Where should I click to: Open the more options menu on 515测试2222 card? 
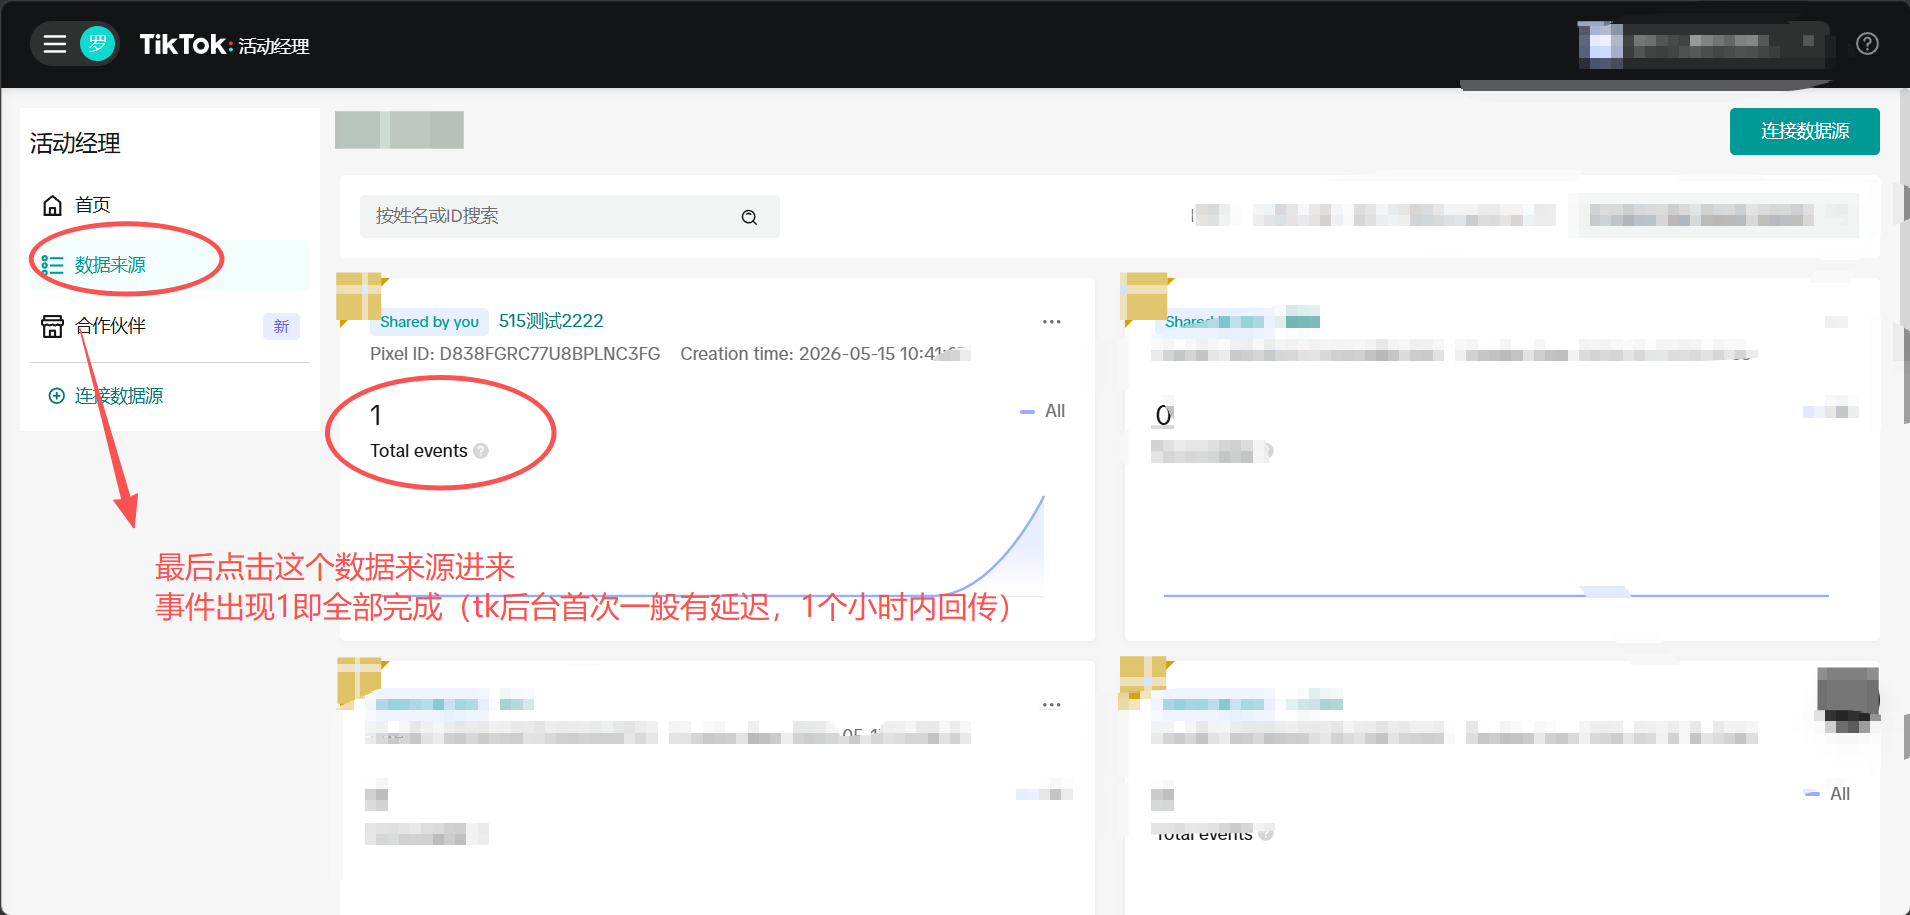coord(1051,321)
